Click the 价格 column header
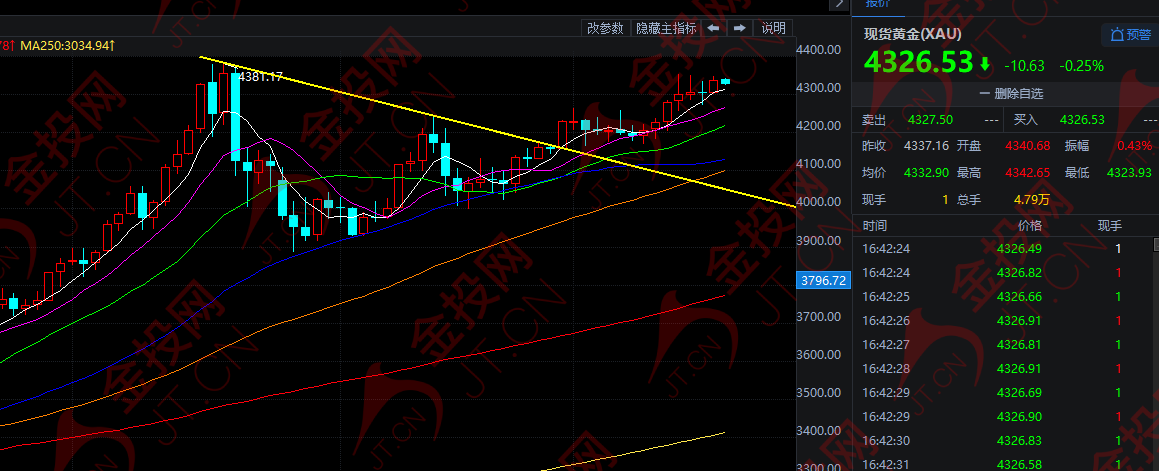1159x471 pixels. (x=1029, y=226)
